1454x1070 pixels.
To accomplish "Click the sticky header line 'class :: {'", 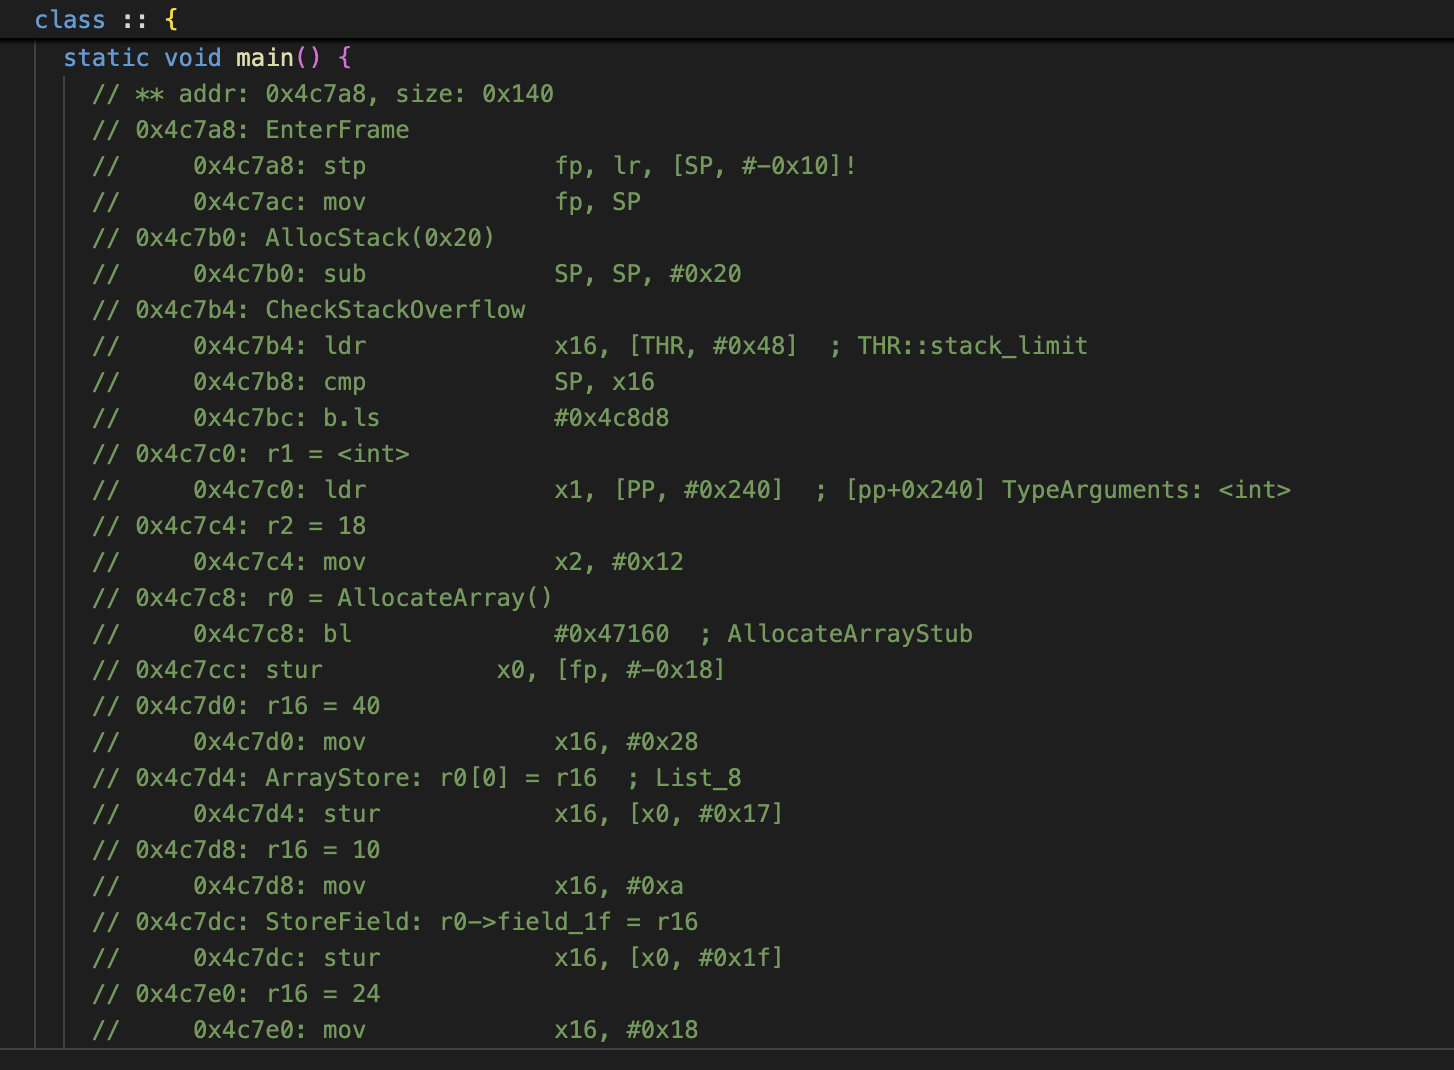I will coord(106,20).
